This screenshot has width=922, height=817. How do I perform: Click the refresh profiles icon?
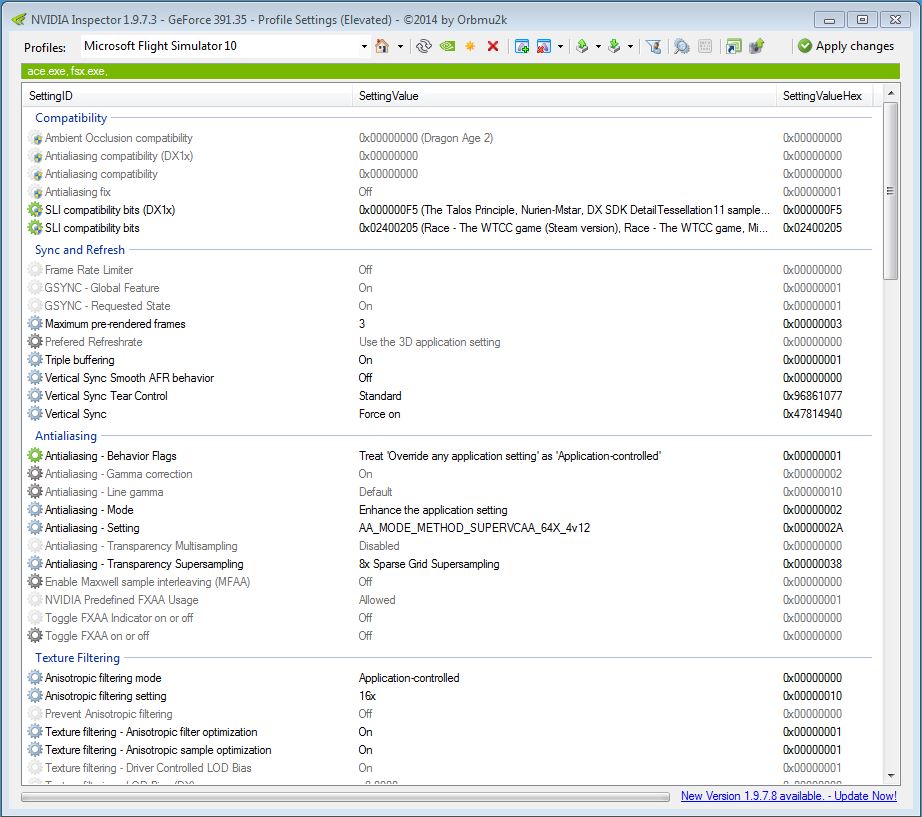pos(423,46)
